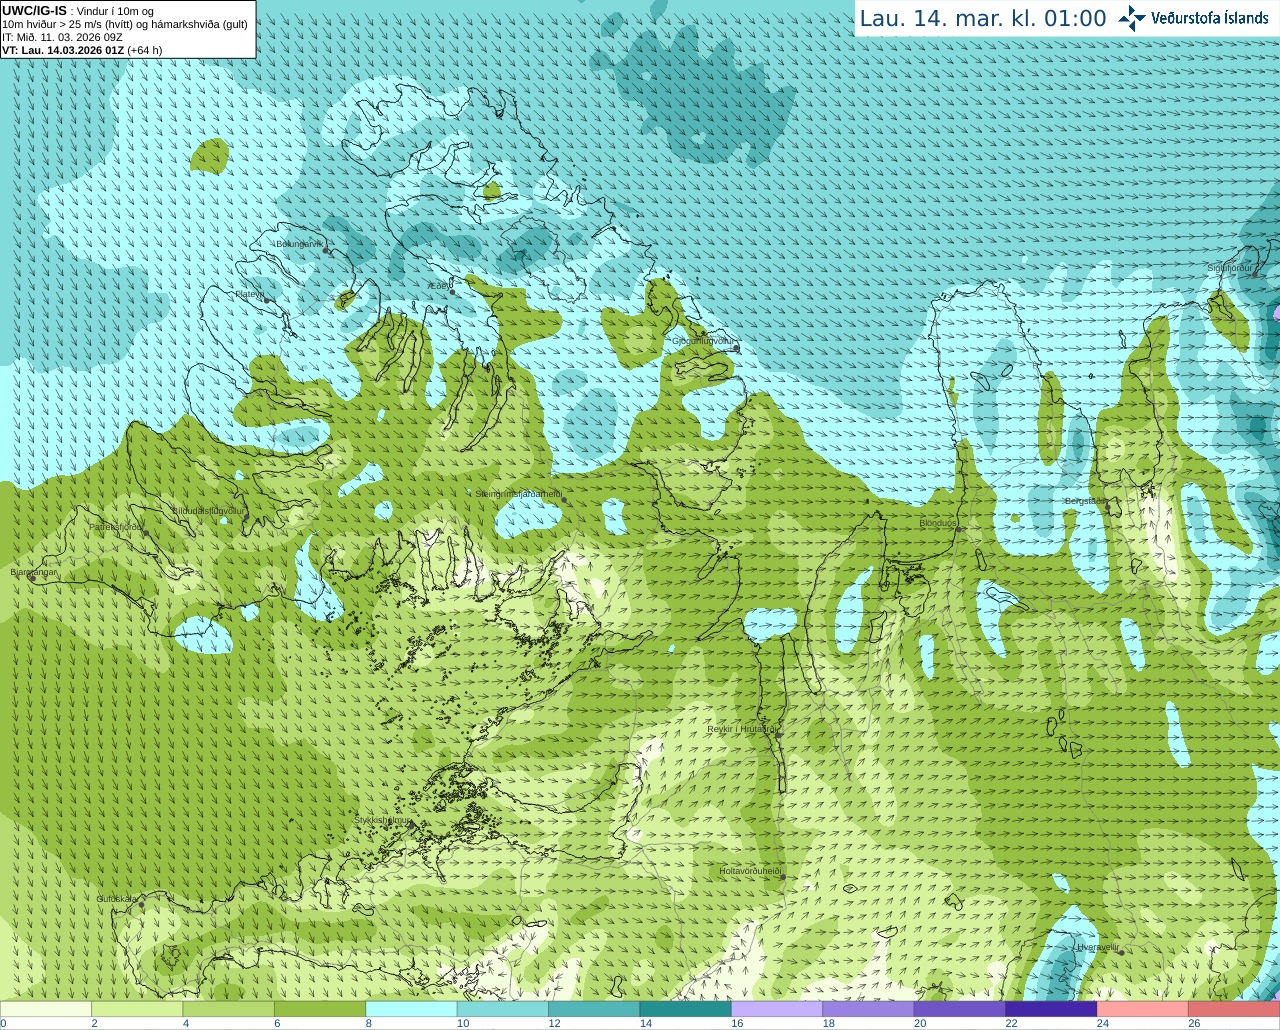Click the VT: Lau. 14.03.2026 01Z line
The width and height of the screenshot is (1280, 1030).
point(82,50)
